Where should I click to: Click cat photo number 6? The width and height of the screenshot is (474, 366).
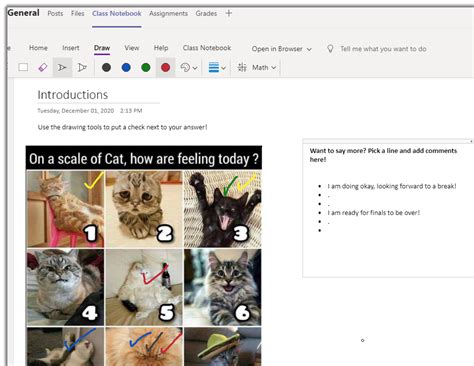(x=223, y=287)
